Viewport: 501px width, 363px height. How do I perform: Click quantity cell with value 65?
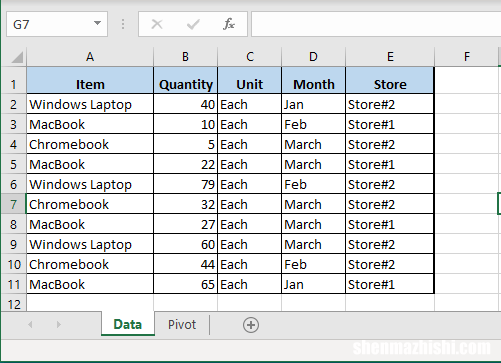(x=185, y=284)
